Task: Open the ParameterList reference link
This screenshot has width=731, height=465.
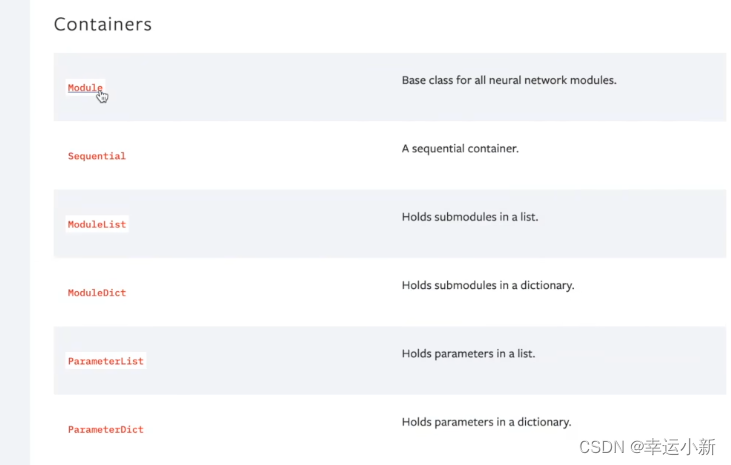Action: click(105, 361)
